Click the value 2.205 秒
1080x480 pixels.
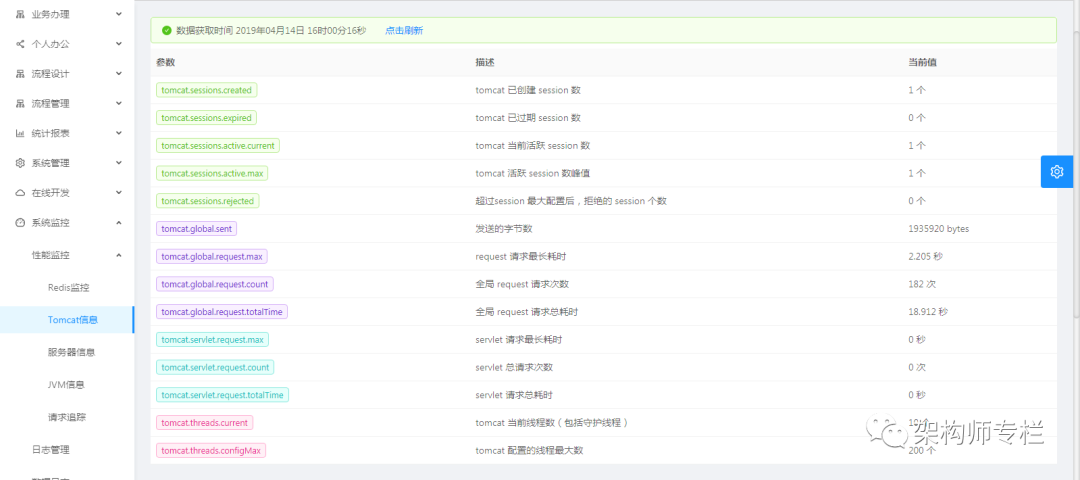(927, 256)
